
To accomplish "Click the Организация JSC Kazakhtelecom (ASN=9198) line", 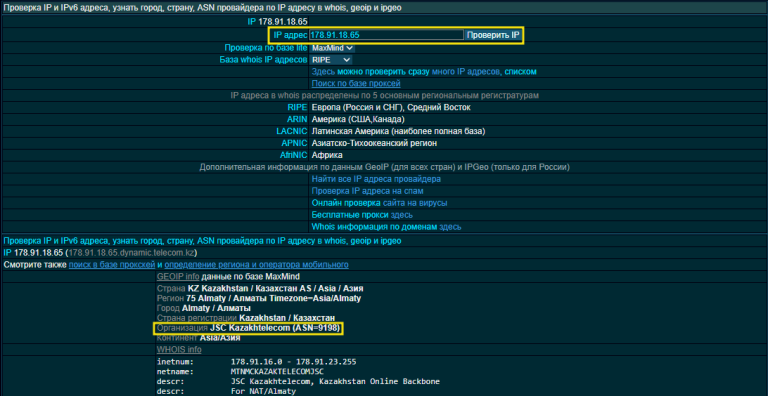I will [x=248, y=328].
